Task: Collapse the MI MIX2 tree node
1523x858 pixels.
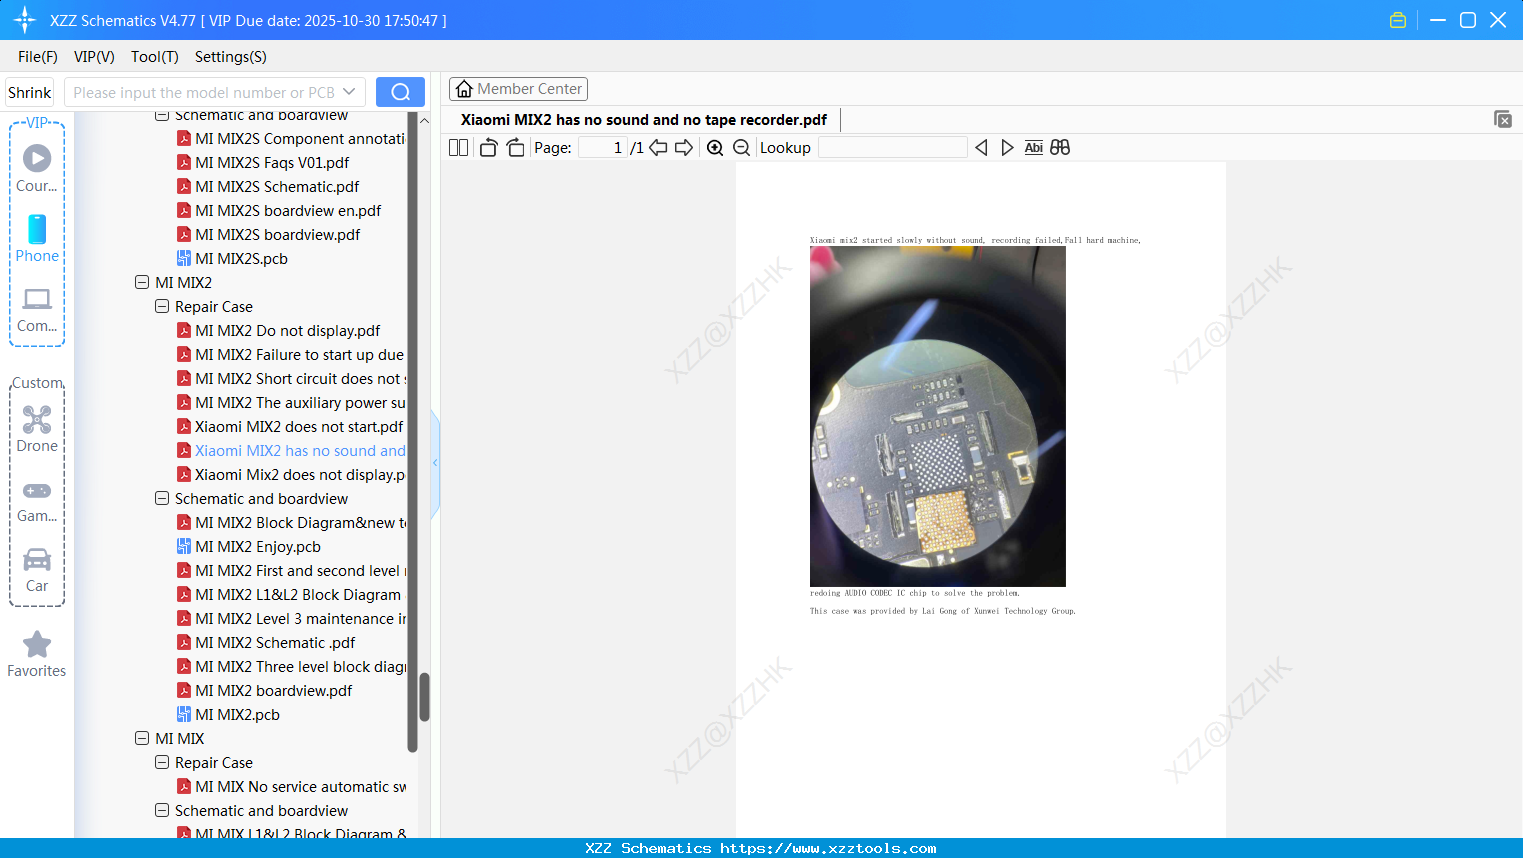Action: (142, 283)
